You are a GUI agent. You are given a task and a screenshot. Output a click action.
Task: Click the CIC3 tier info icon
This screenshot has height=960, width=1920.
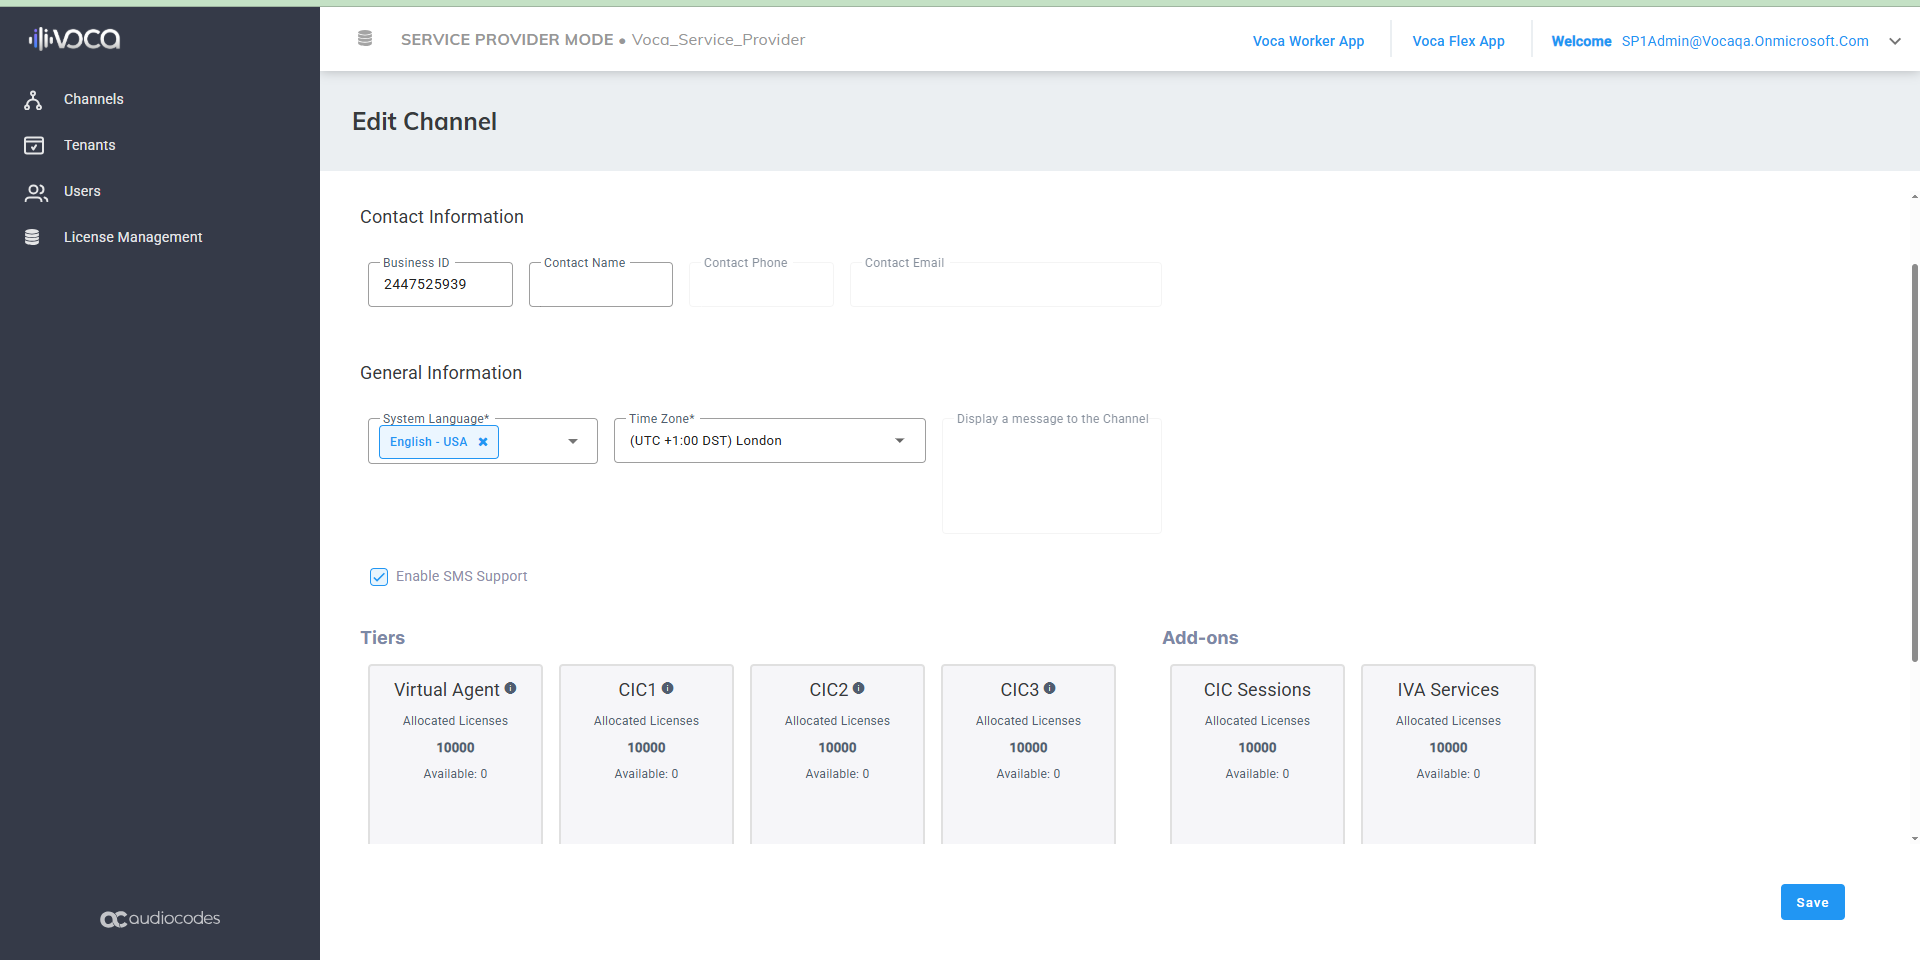pos(1050,688)
